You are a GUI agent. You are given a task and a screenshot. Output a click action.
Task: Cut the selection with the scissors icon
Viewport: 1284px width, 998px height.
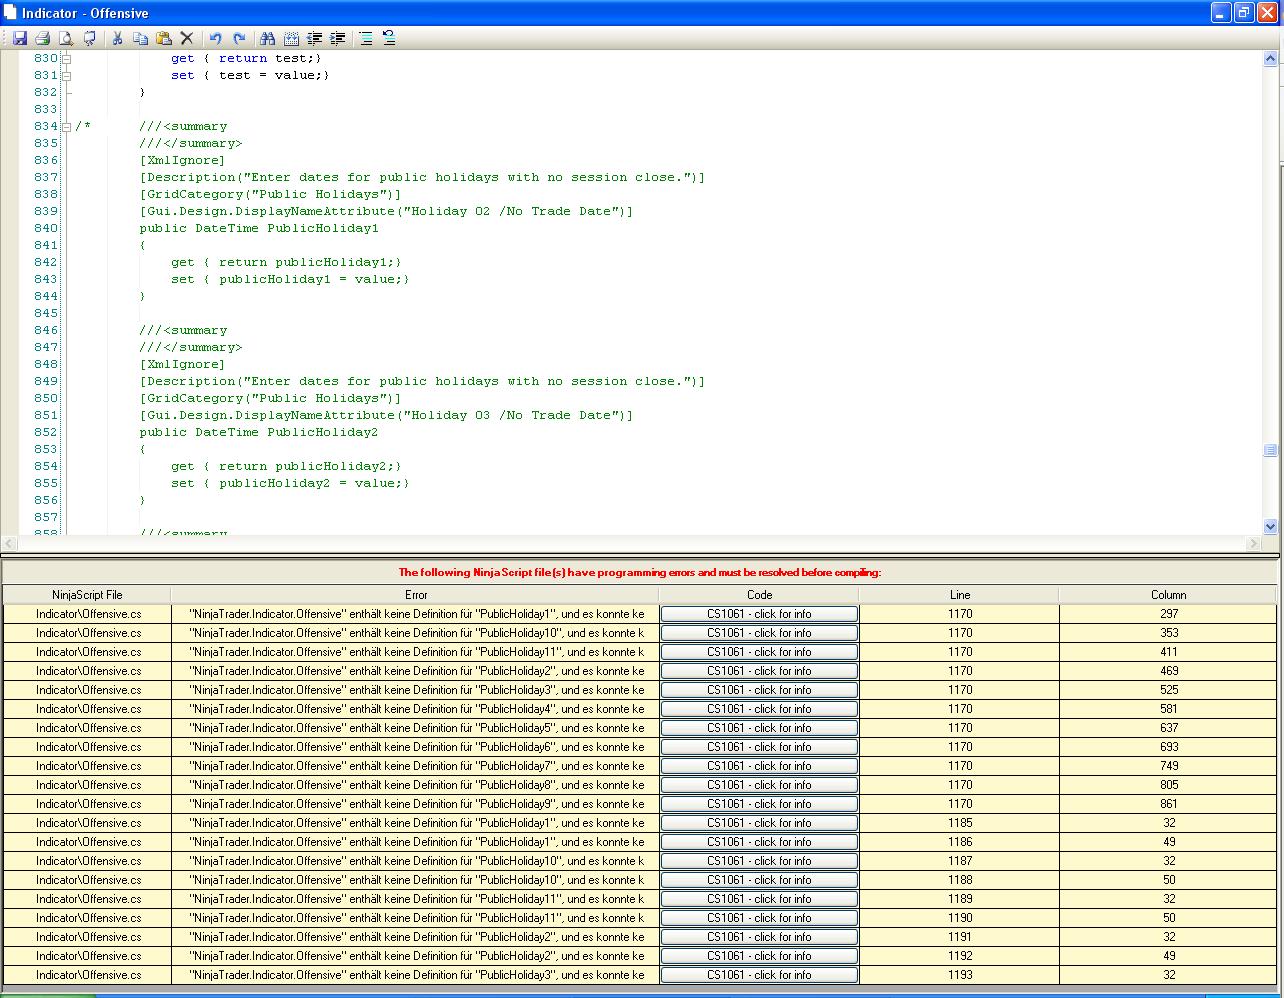117,38
